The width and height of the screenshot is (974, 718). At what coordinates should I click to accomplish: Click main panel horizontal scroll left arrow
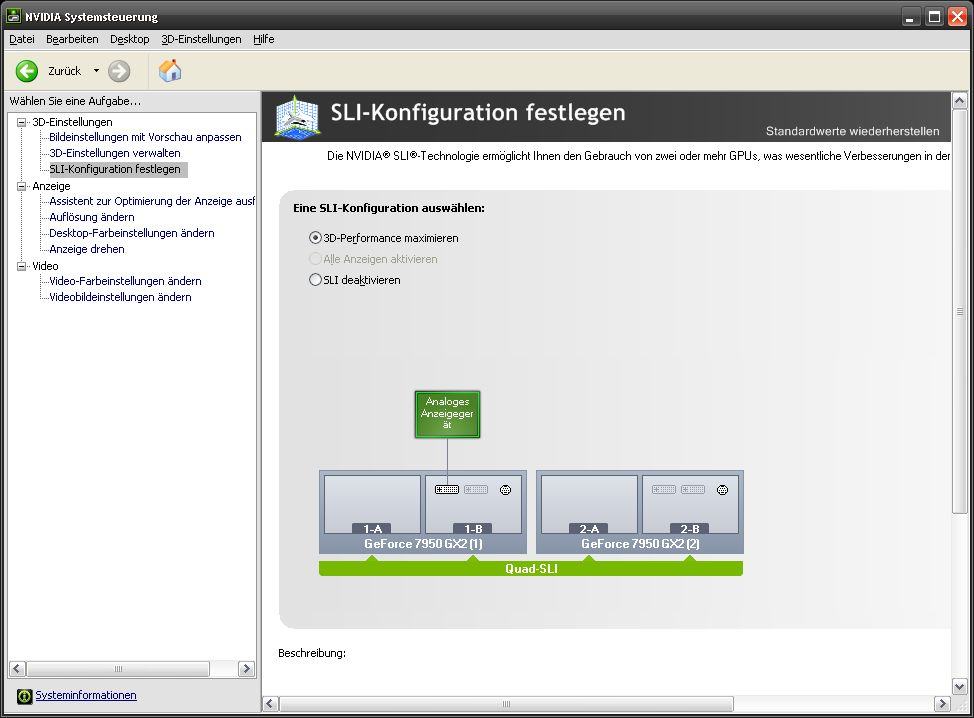point(270,704)
